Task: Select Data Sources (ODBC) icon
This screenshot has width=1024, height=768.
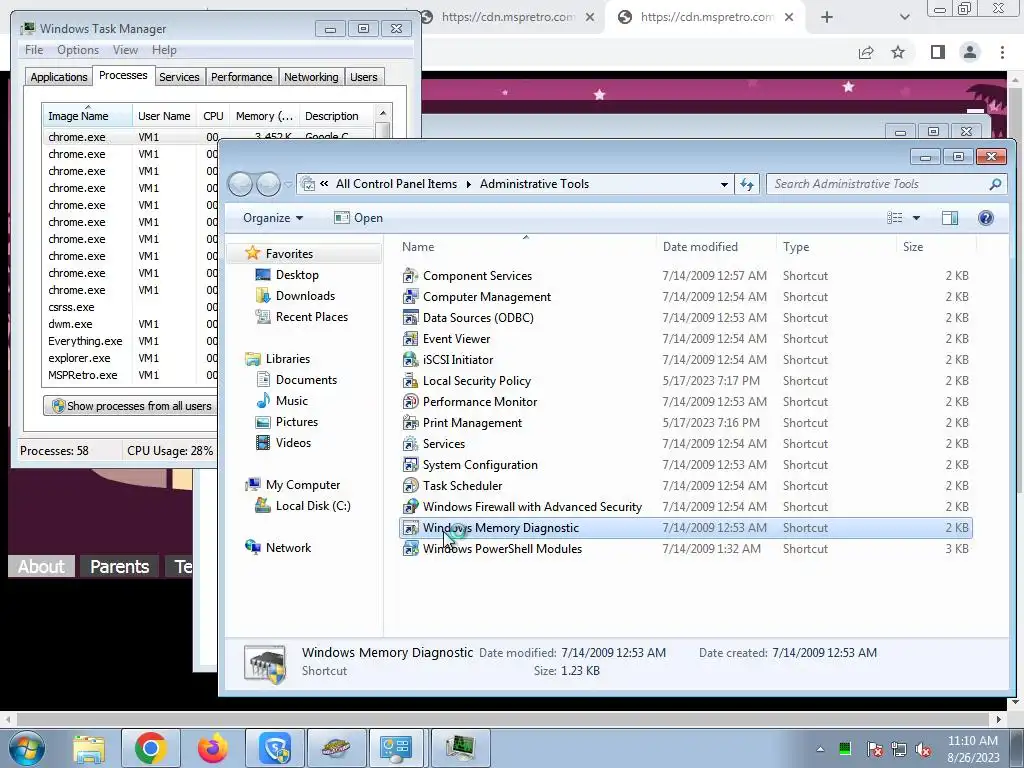Action: point(410,317)
